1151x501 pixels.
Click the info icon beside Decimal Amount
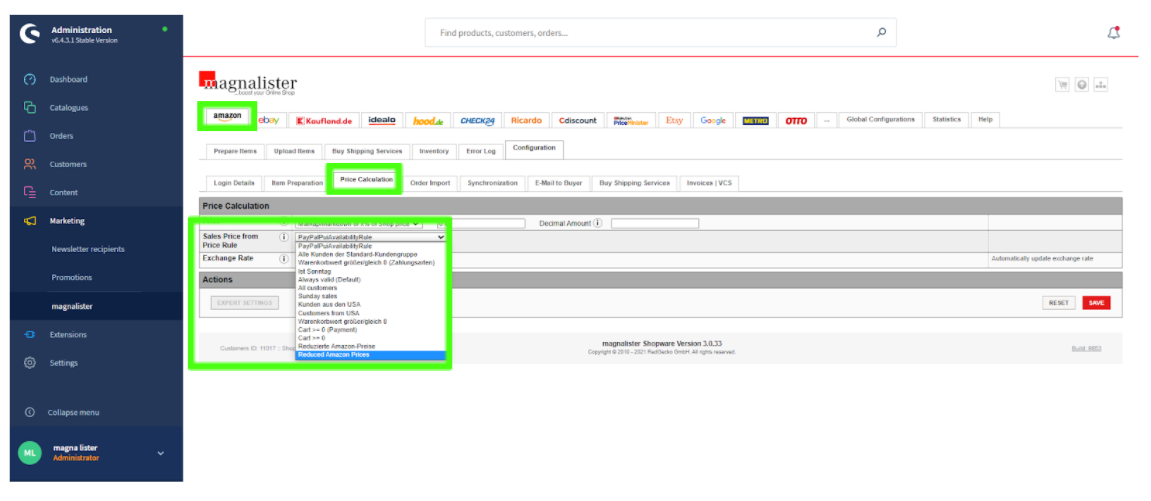[x=598, y=223]
